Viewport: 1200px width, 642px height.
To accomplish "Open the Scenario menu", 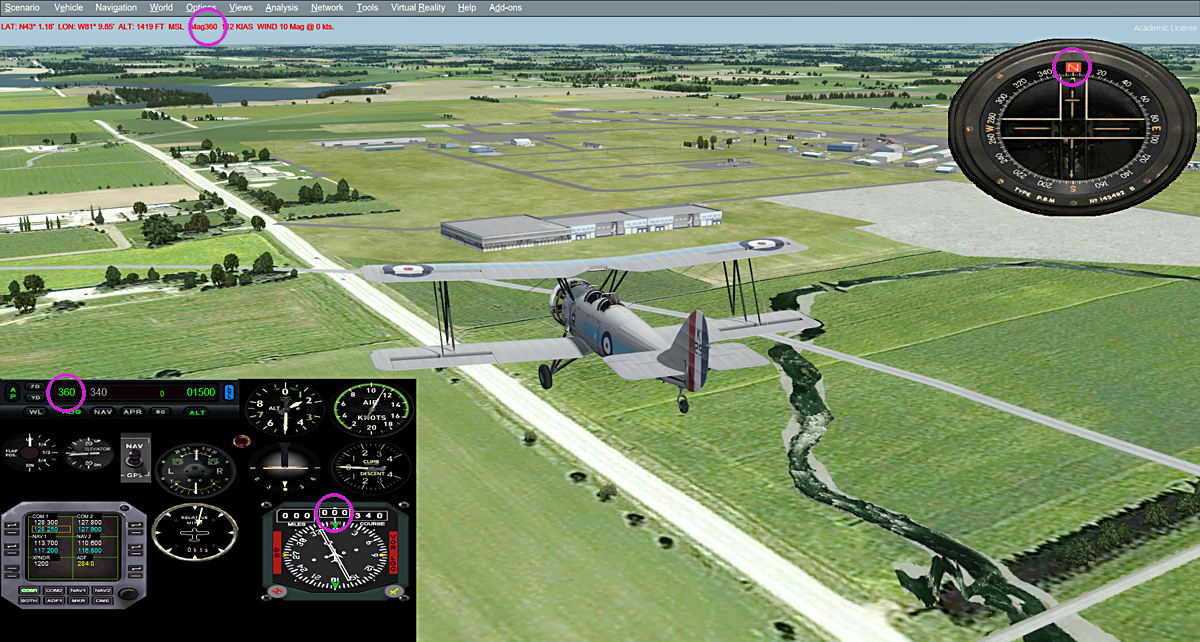I will [22, 7].
